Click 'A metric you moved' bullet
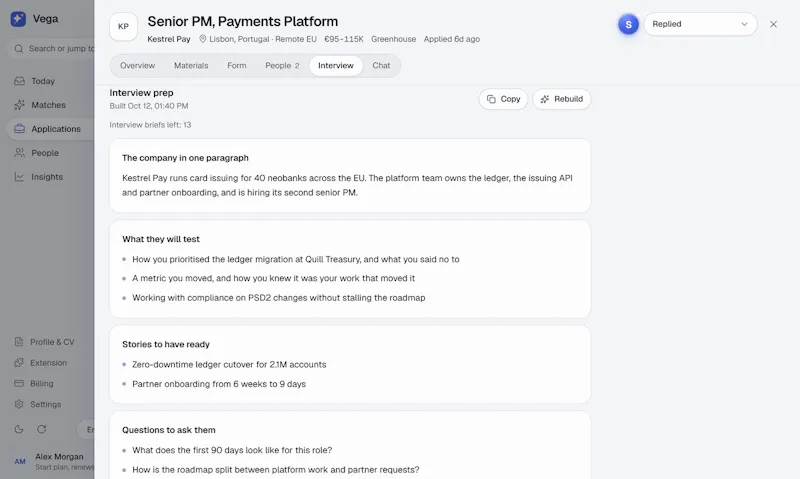This screenshot has height=479, width=800. click(273, 278)
